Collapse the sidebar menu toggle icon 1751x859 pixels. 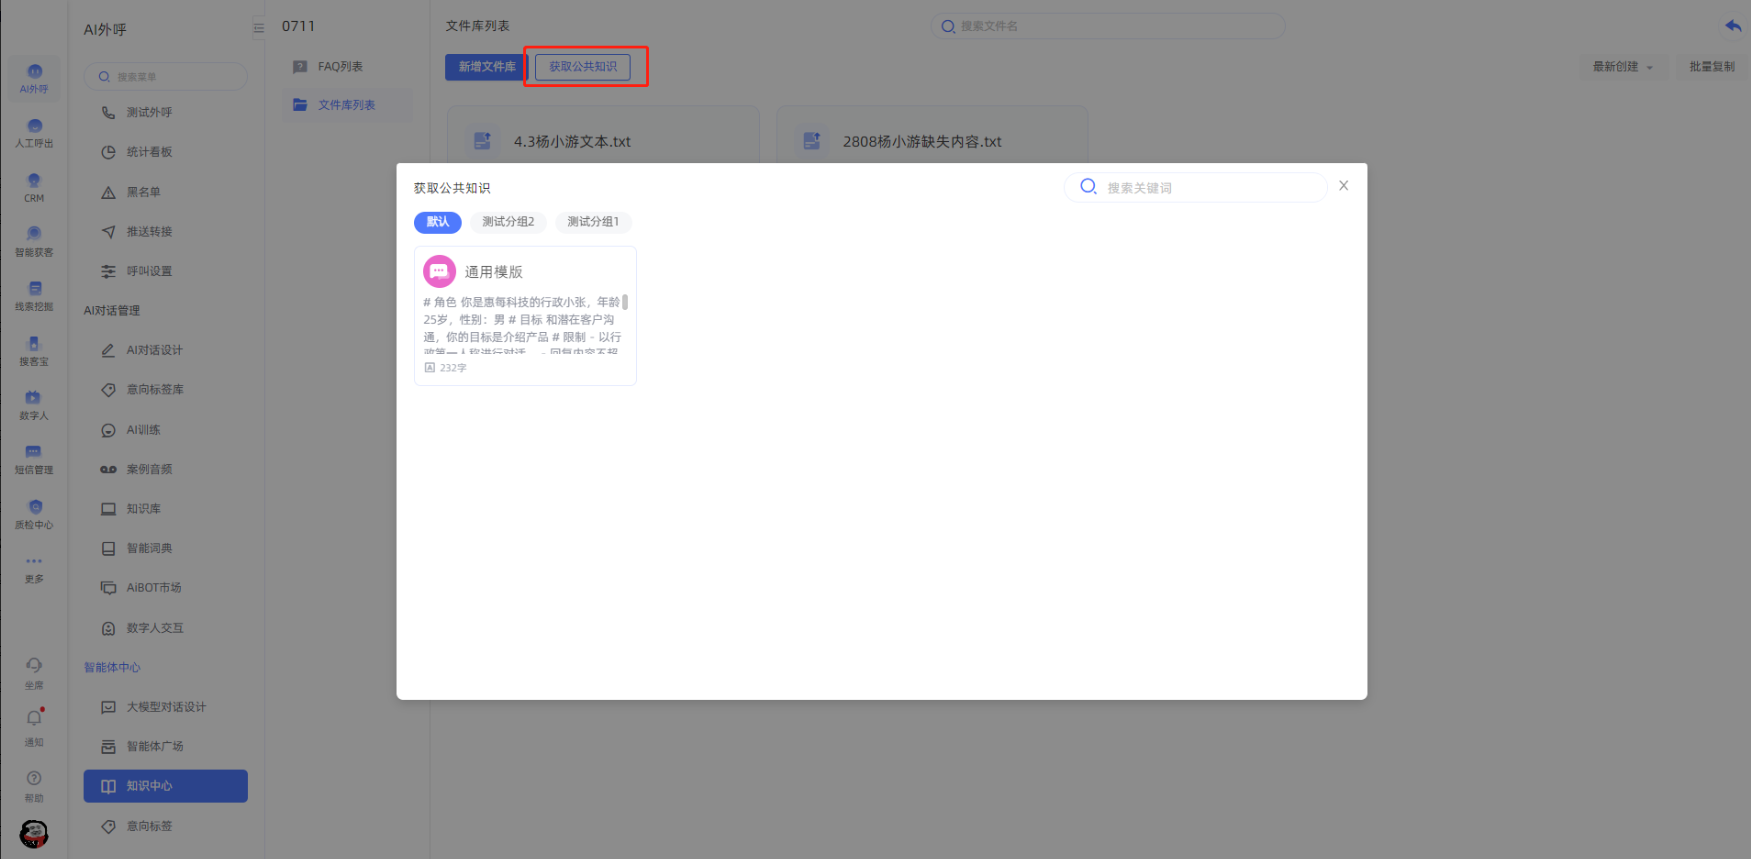point(258,28)
